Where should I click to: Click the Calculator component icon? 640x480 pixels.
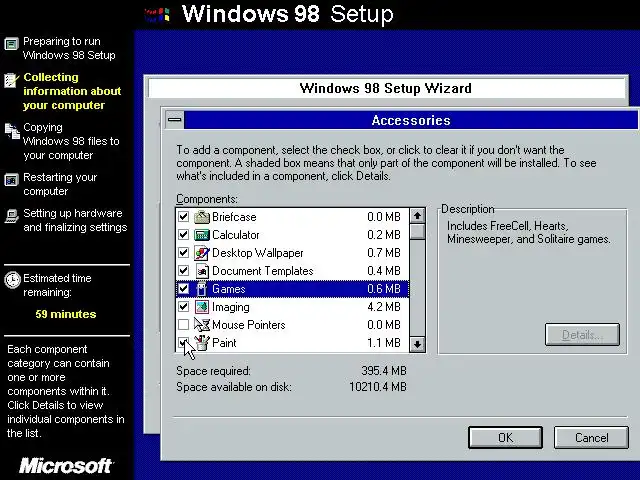click(x=202, y=235)
